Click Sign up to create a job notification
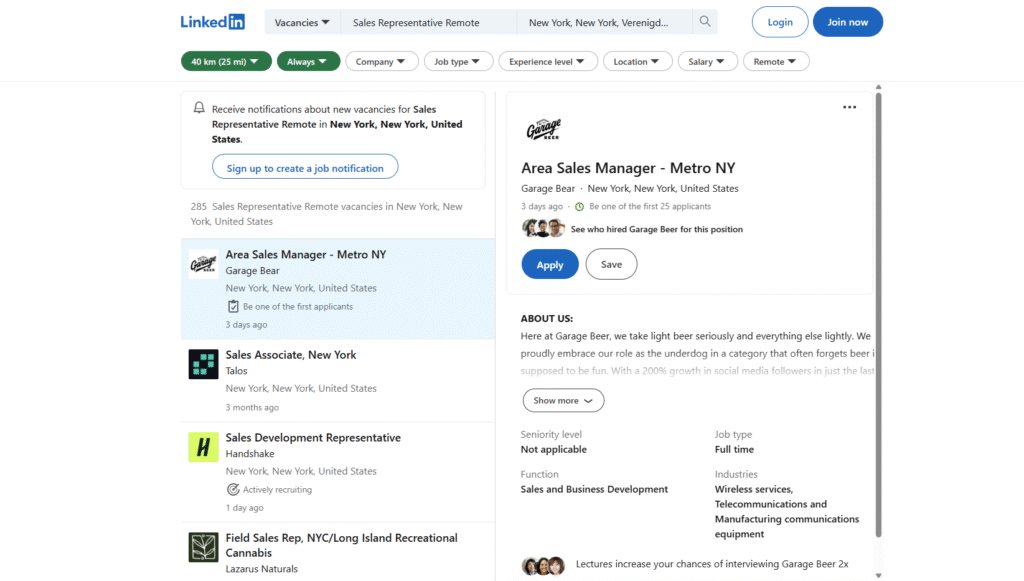The image size is (1024, 581). click(x=305, y=167)
